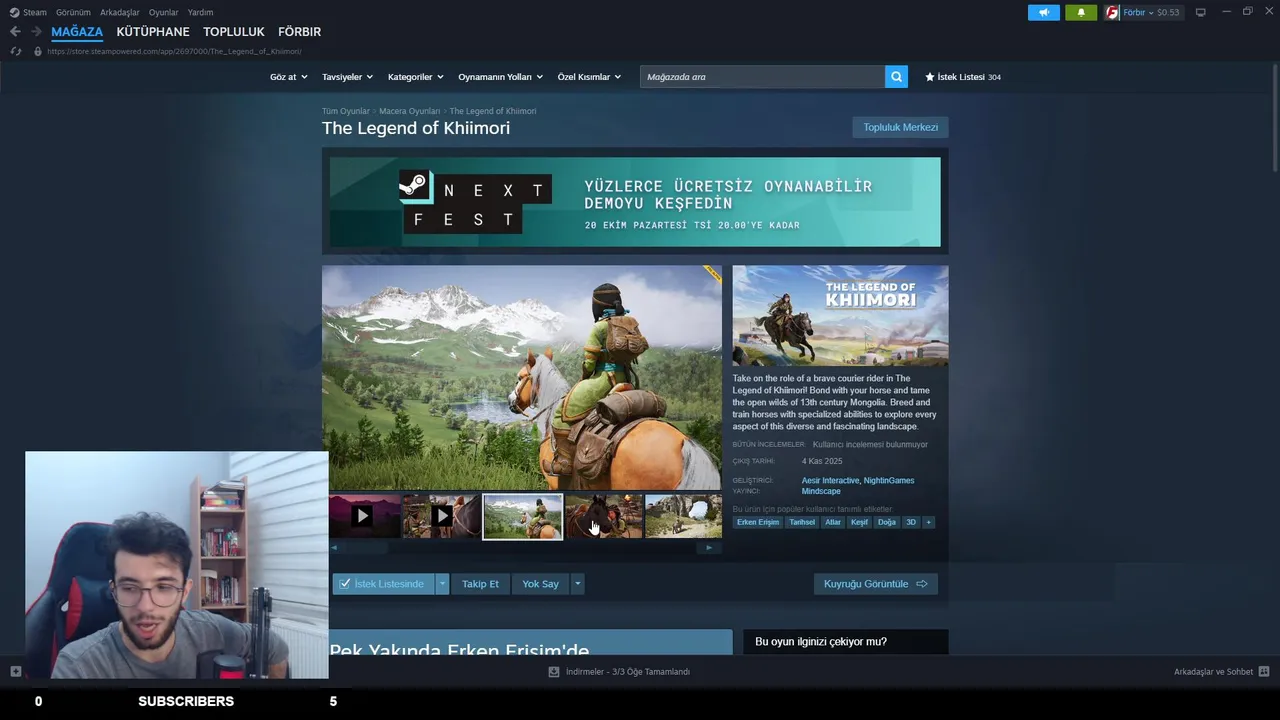Screen dimensions: 1280x720
Task: Open the Göz at dropdown menu
Action: 288,77
